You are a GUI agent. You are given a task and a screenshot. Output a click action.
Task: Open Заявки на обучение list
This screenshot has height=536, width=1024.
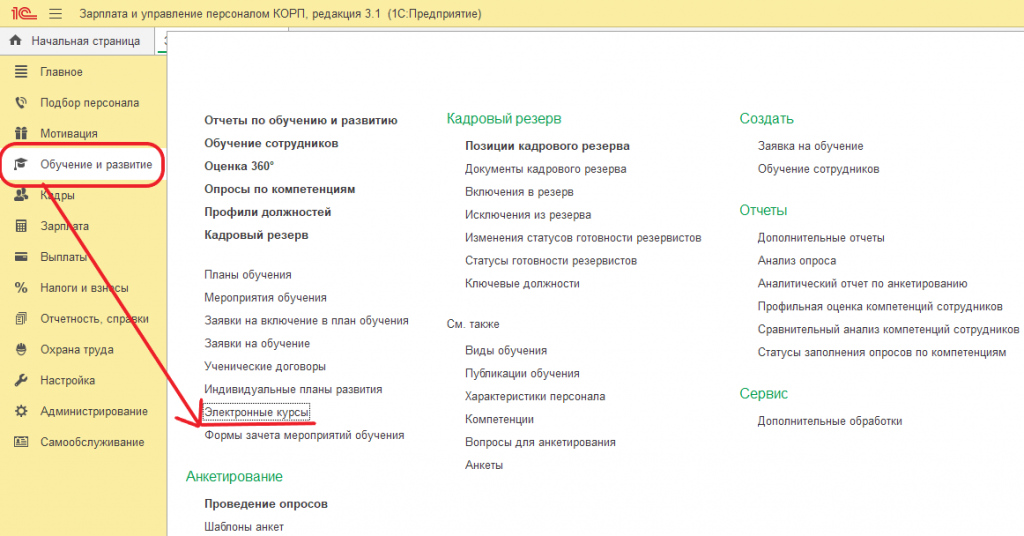click(257, 343)
